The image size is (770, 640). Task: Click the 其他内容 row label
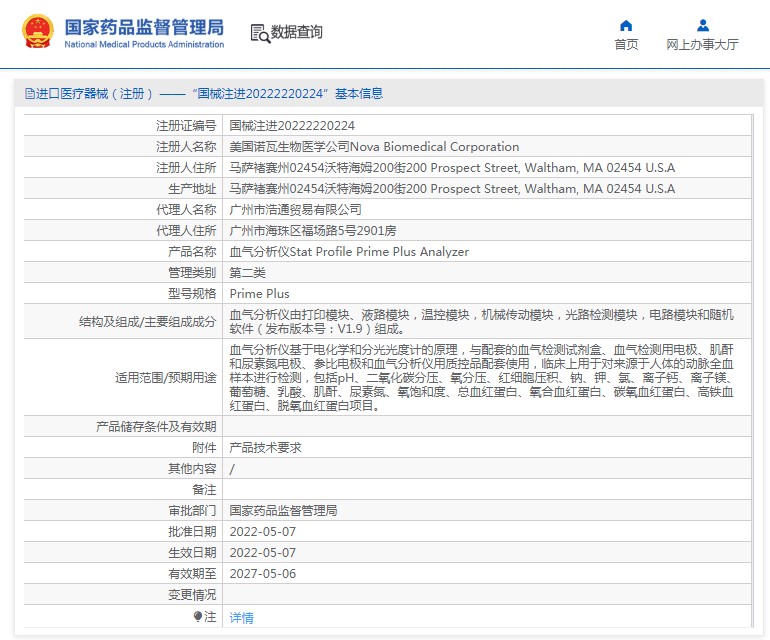[192, 469]
